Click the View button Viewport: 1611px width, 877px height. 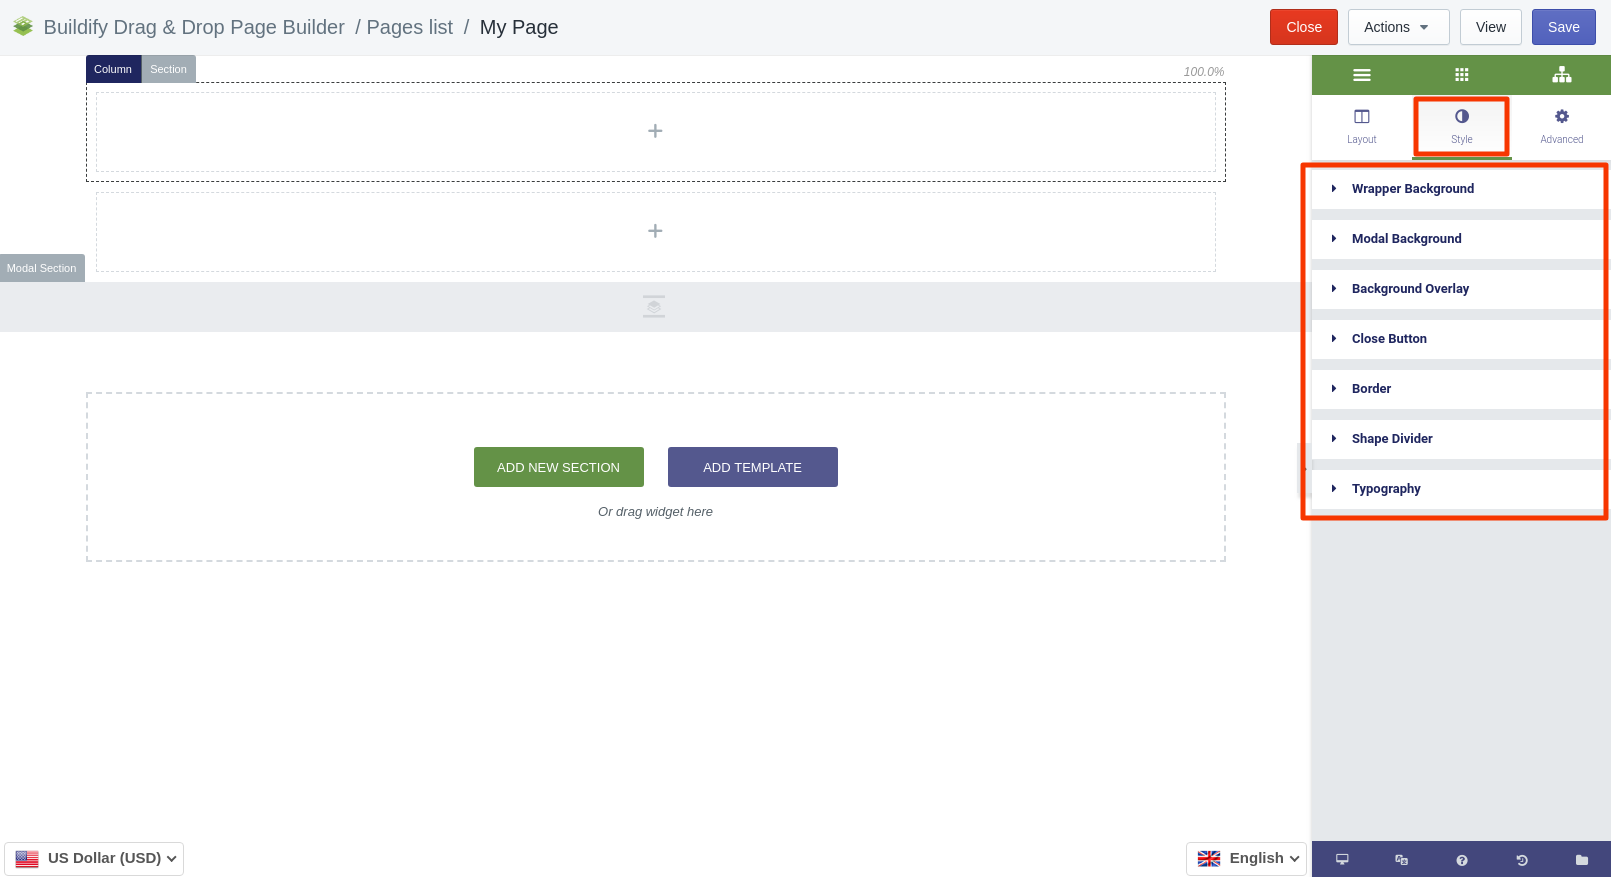click(1490, 27)
